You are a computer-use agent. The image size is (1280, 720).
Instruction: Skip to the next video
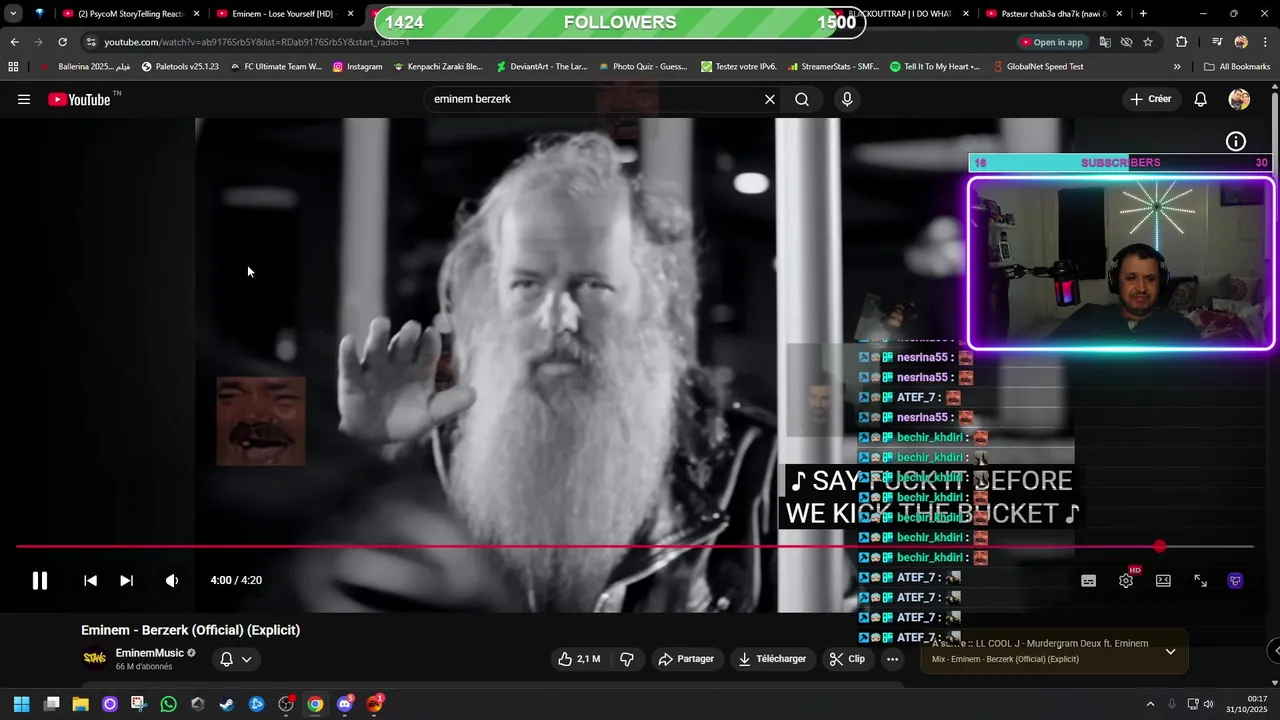pyautogui.click(x=126, y=580)
